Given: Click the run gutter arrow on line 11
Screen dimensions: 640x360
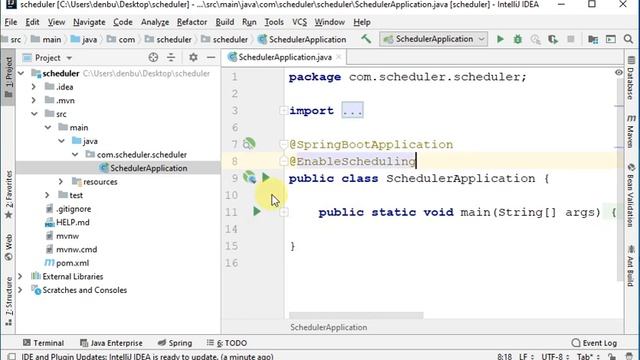Looking at the screenshot, I should click(257, 211).
